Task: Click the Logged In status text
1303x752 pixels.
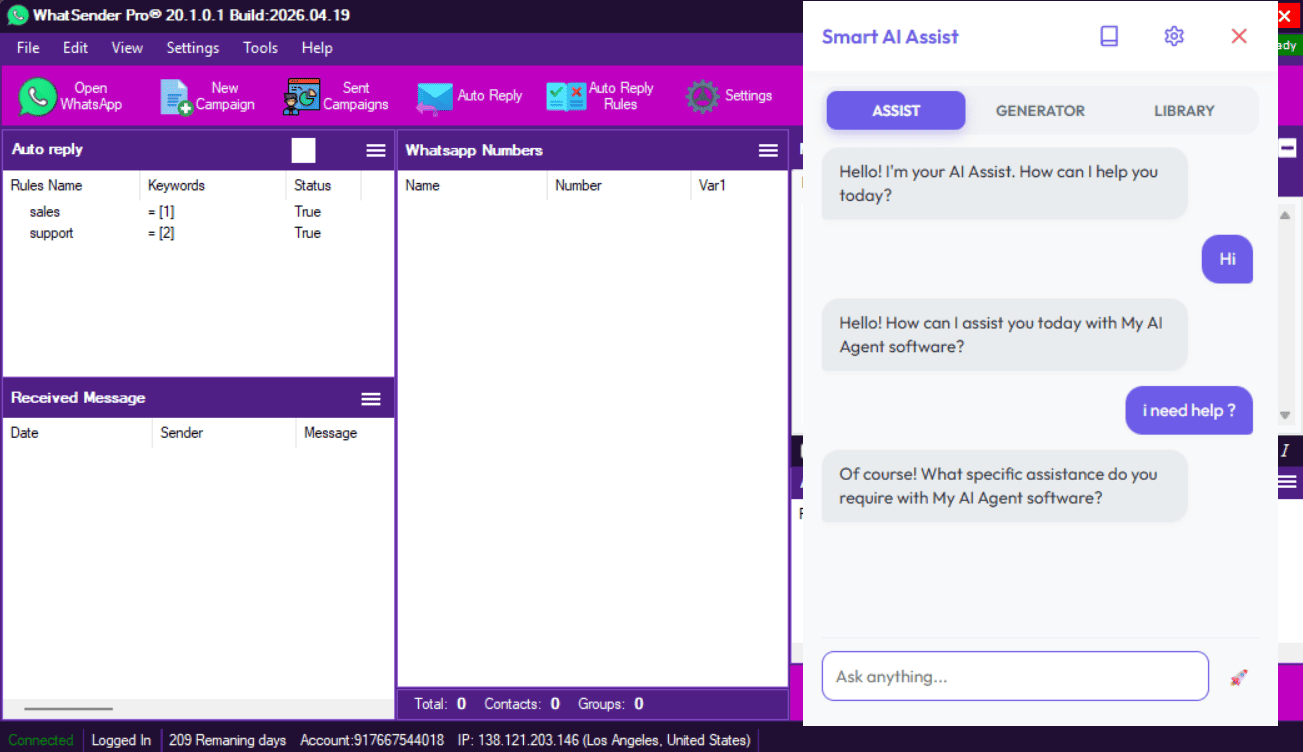Action: (x=121, y=740)
